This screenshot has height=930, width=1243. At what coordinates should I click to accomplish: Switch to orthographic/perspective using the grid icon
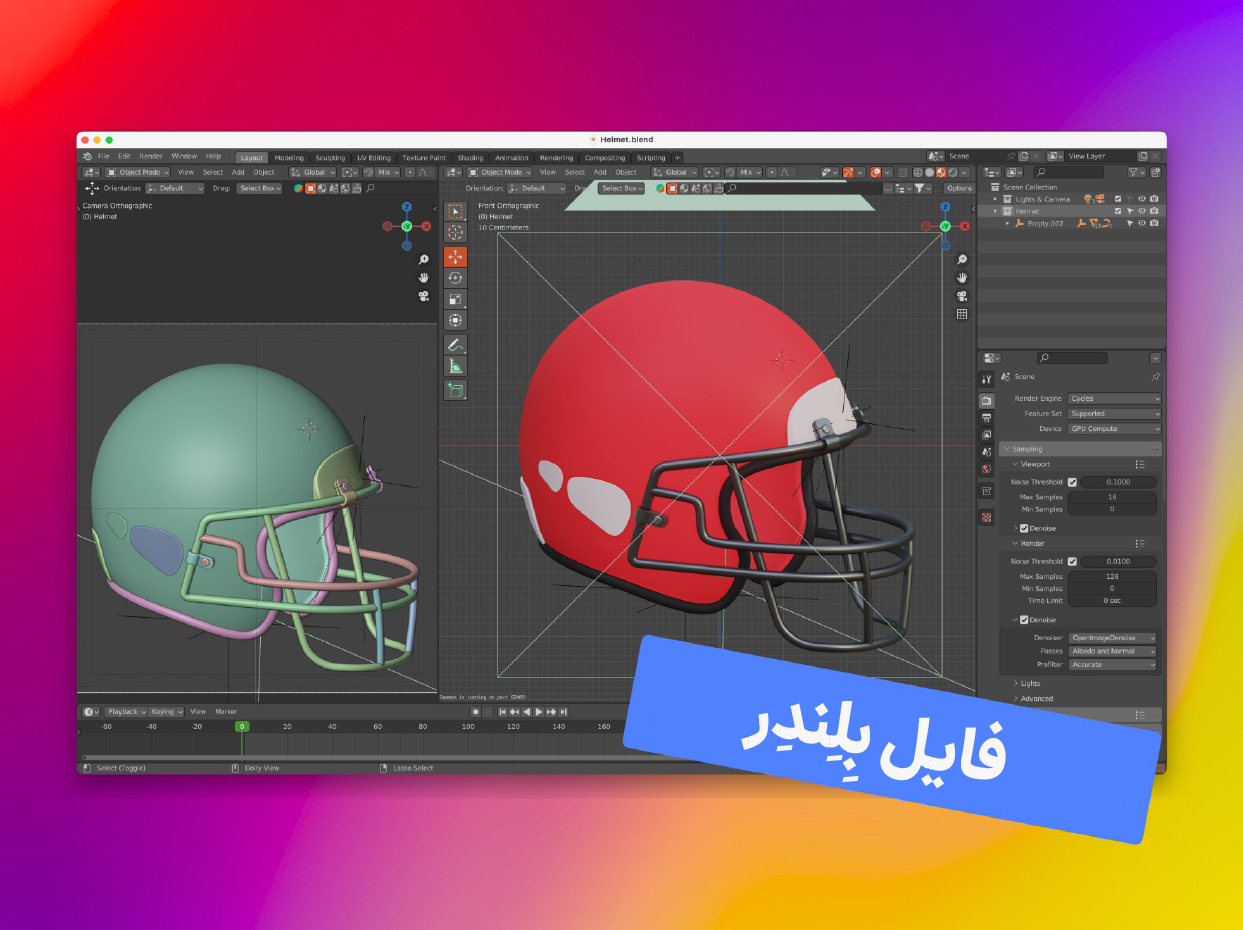pos(962,314)
